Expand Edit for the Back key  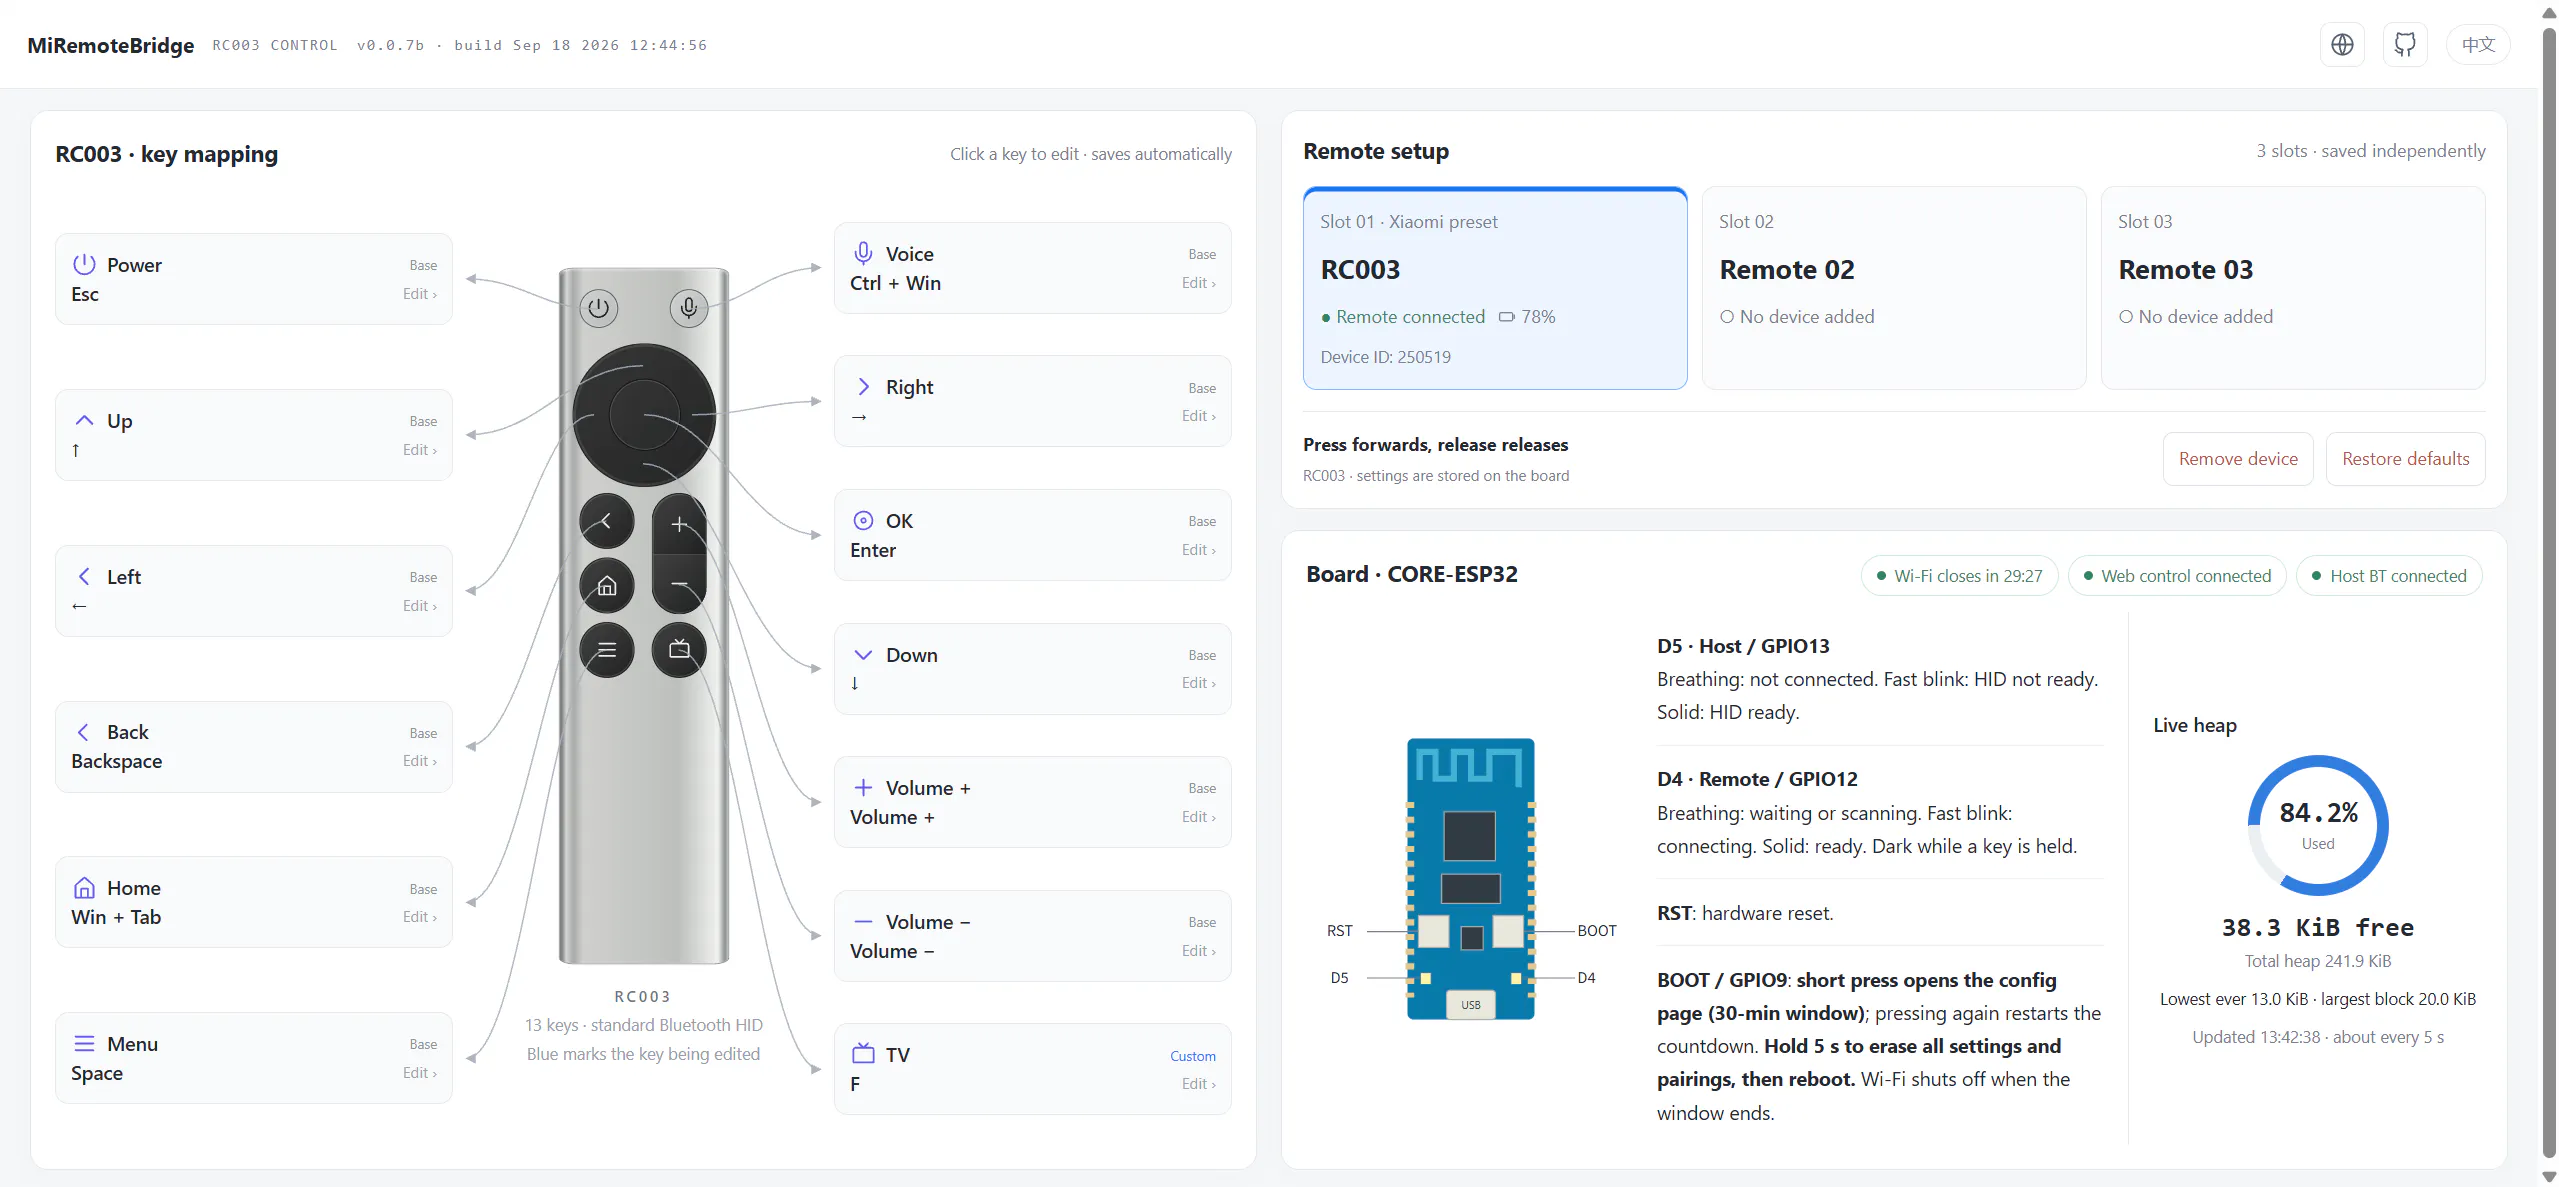419,761
